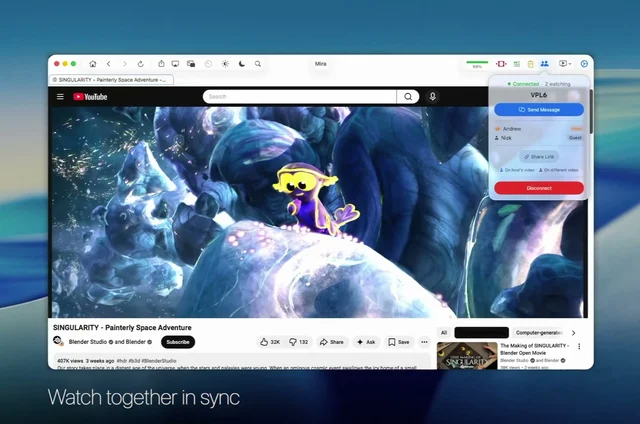Click the video player to pause playback
640x424 pixels.
(318, 212)
